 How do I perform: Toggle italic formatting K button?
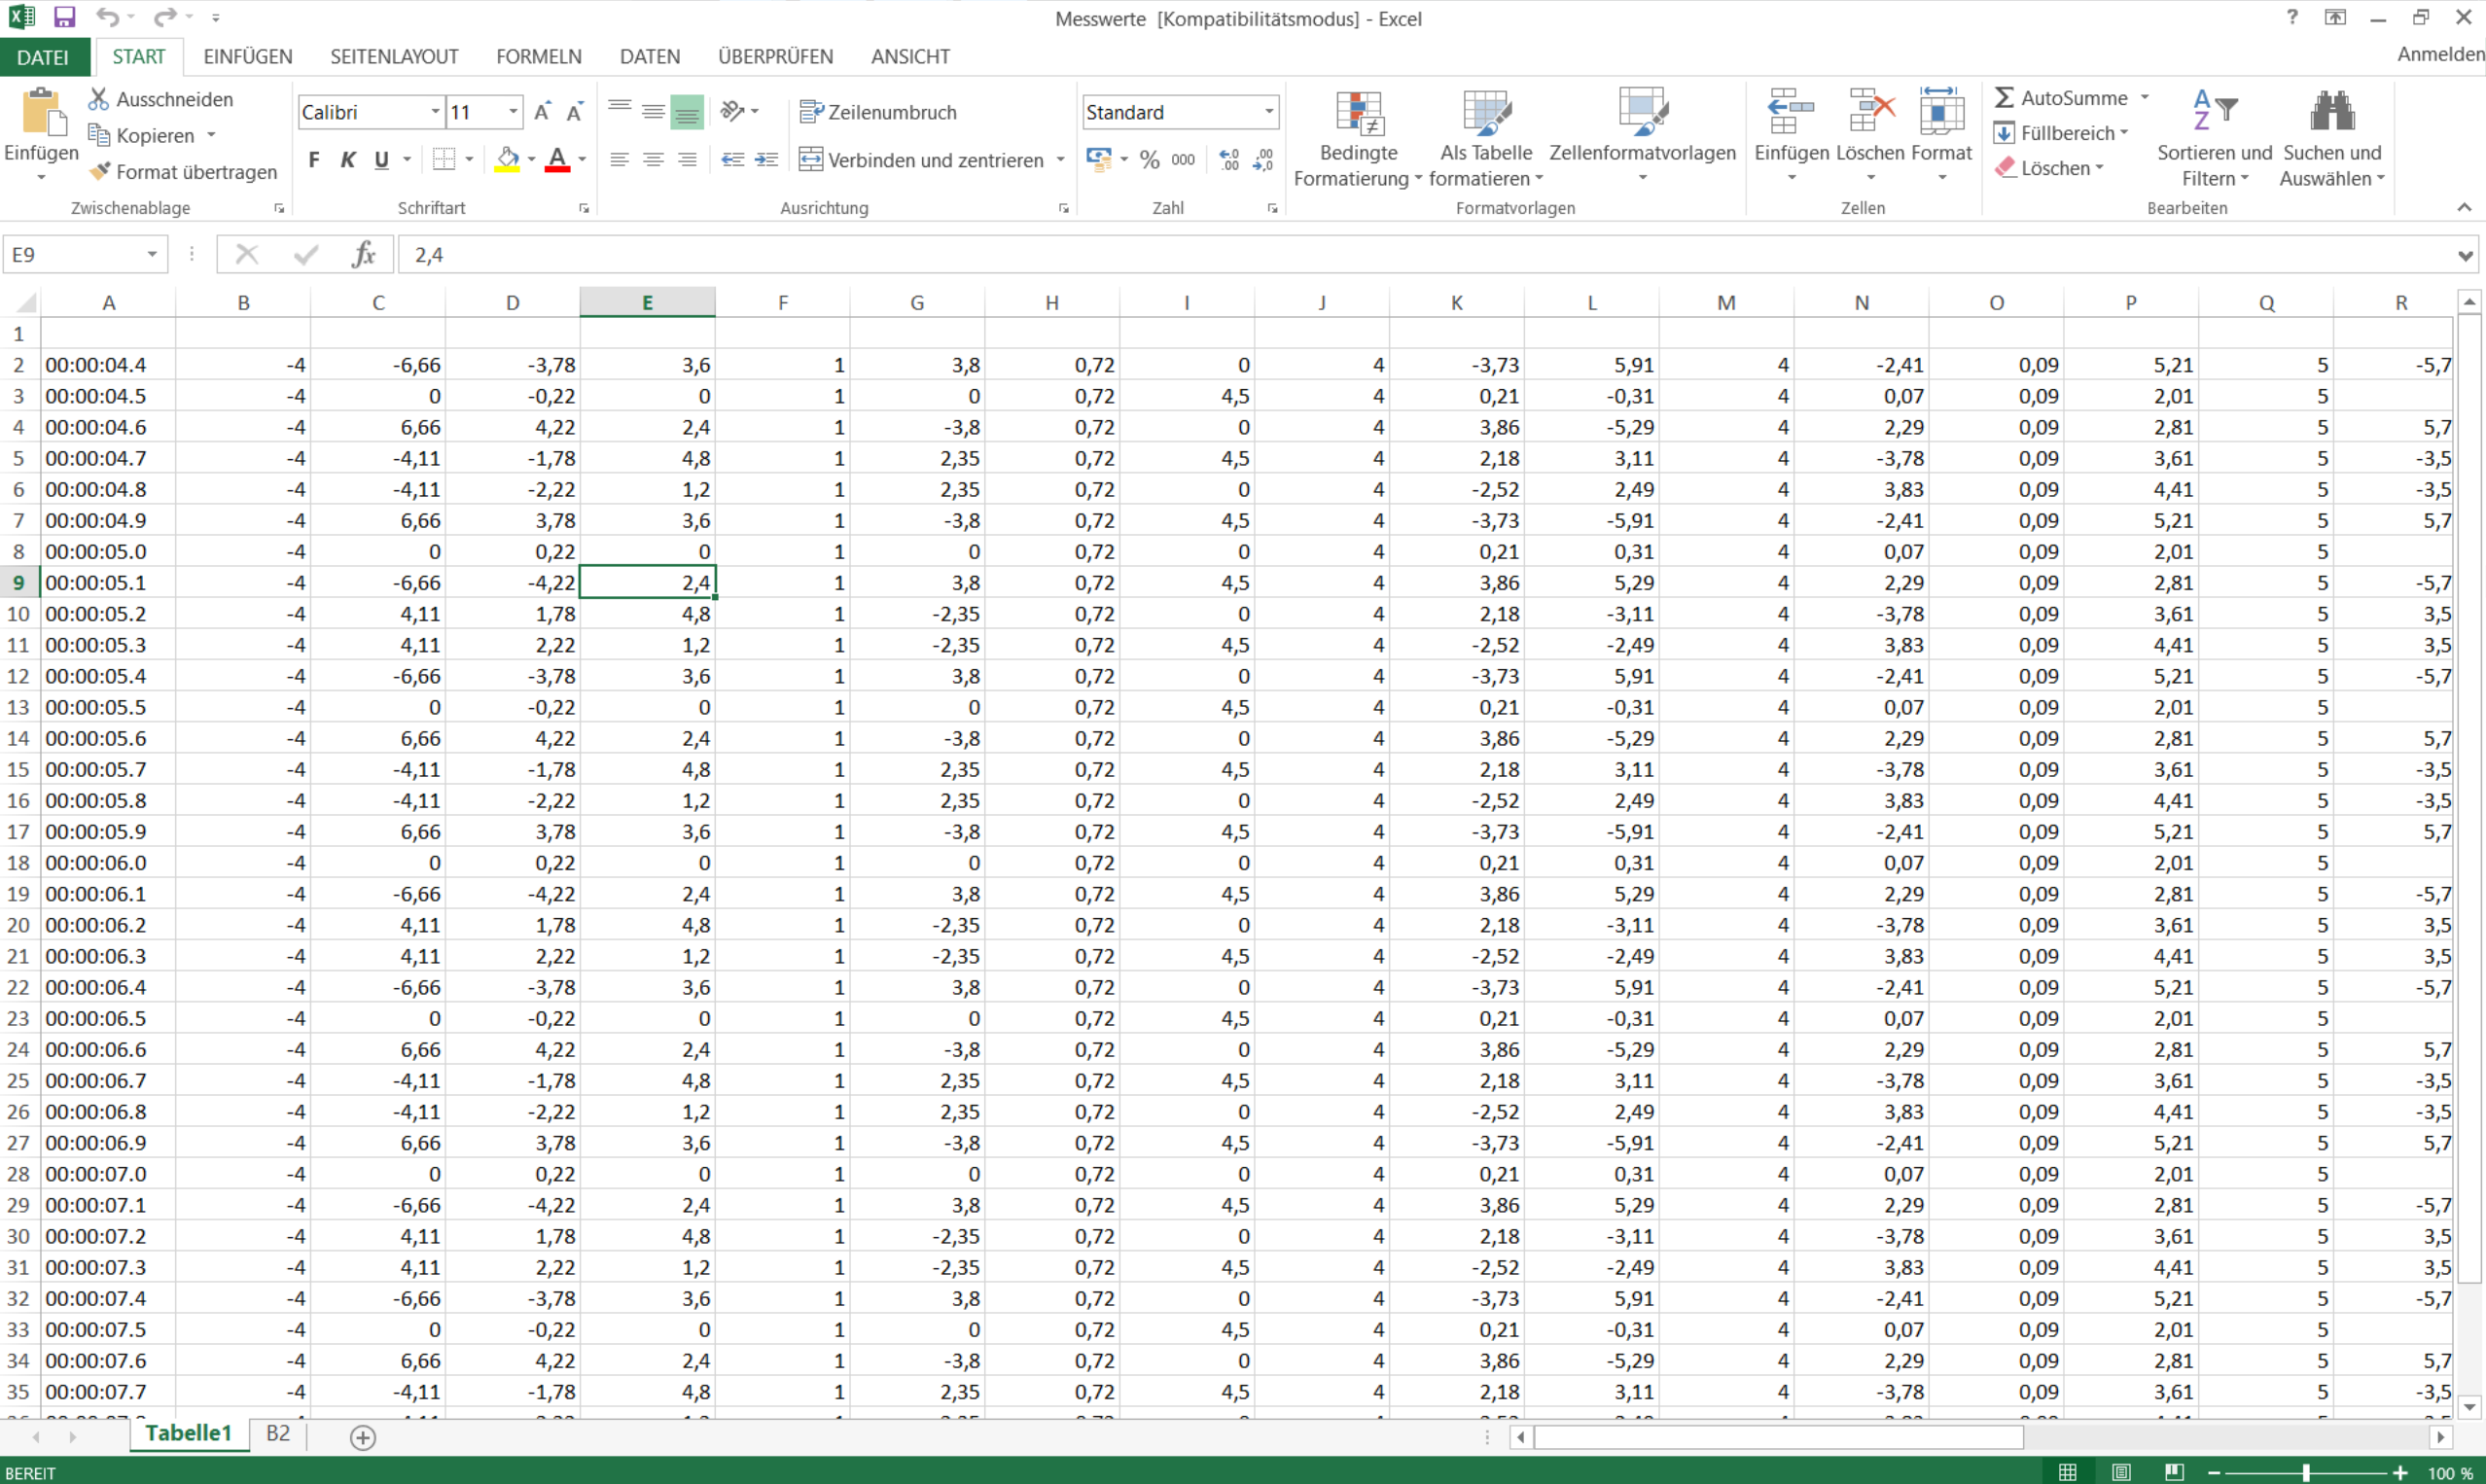click(347, 160)
